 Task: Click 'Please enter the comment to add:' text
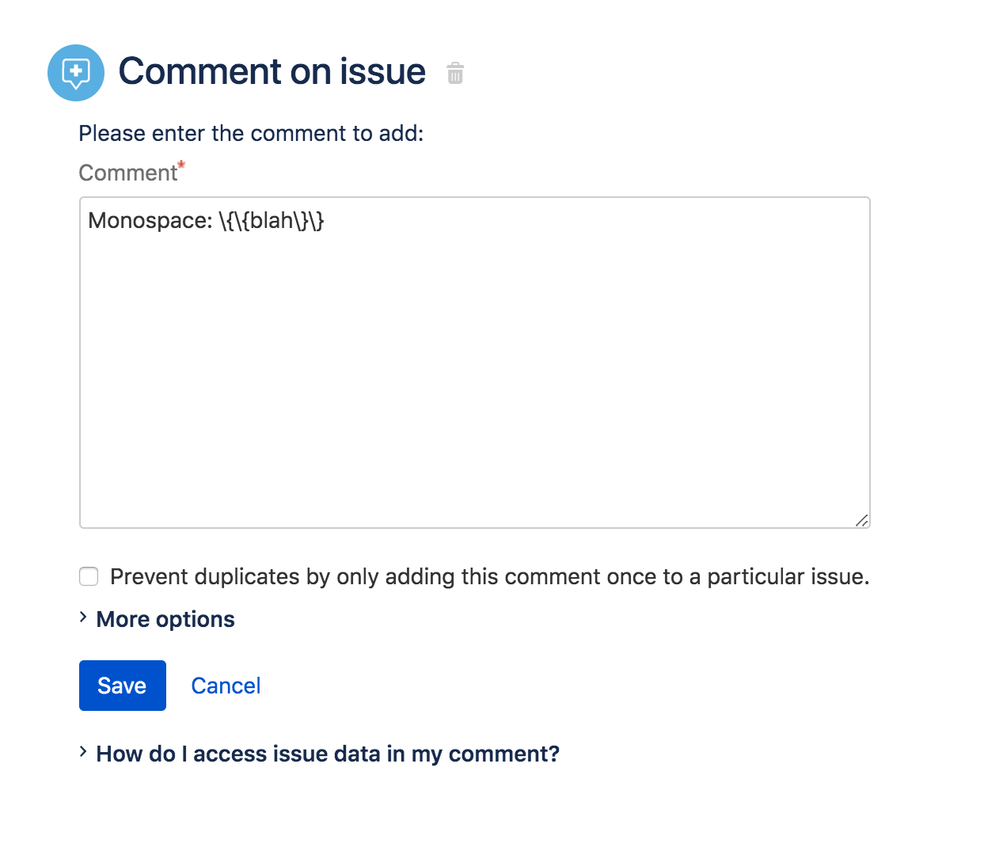tap(251, 134)
